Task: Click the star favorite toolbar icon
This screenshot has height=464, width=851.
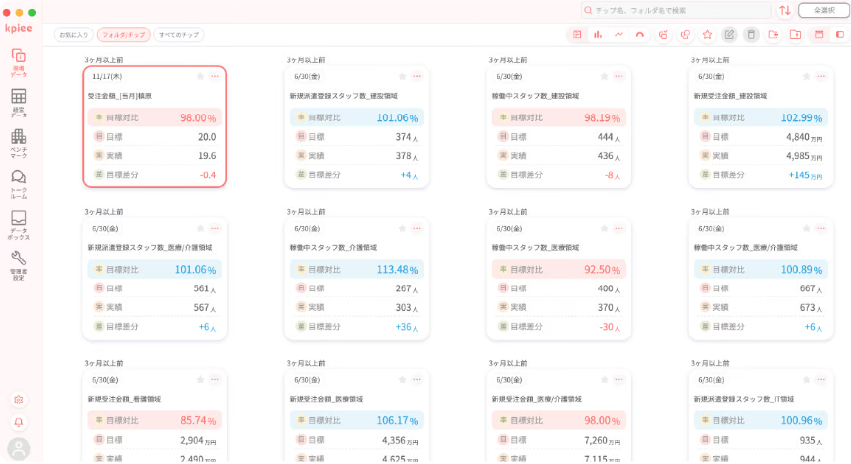Action: 707,35
